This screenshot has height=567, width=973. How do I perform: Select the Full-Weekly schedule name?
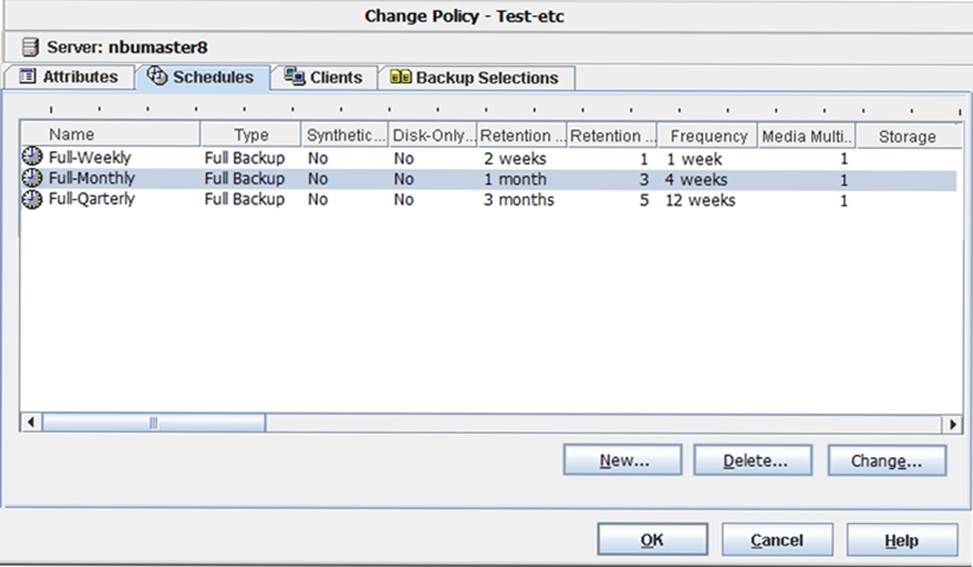[x=90, y=158]
